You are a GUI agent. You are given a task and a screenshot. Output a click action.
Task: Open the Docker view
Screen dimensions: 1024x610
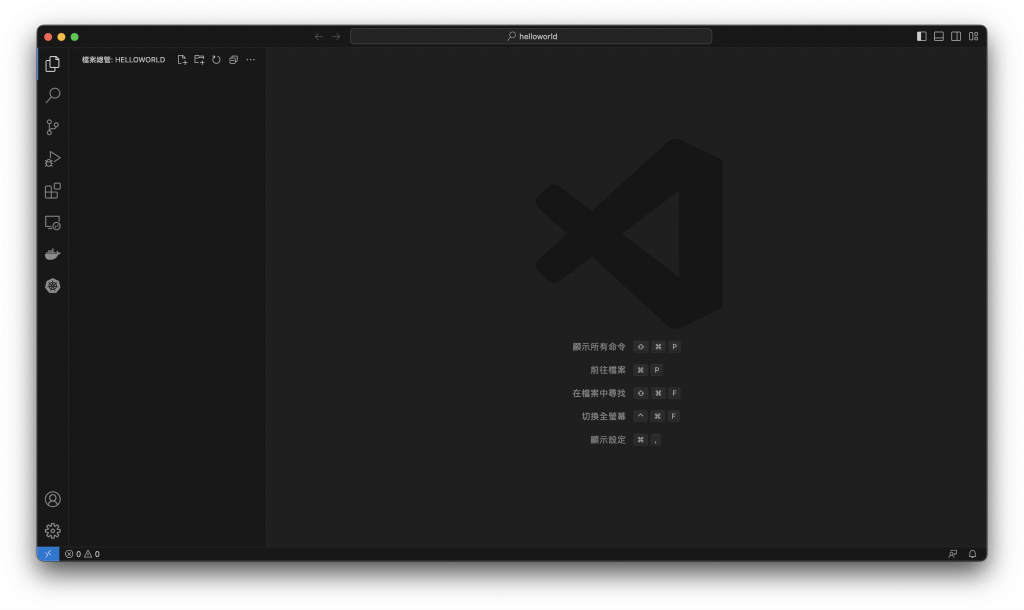click(53, 254)
